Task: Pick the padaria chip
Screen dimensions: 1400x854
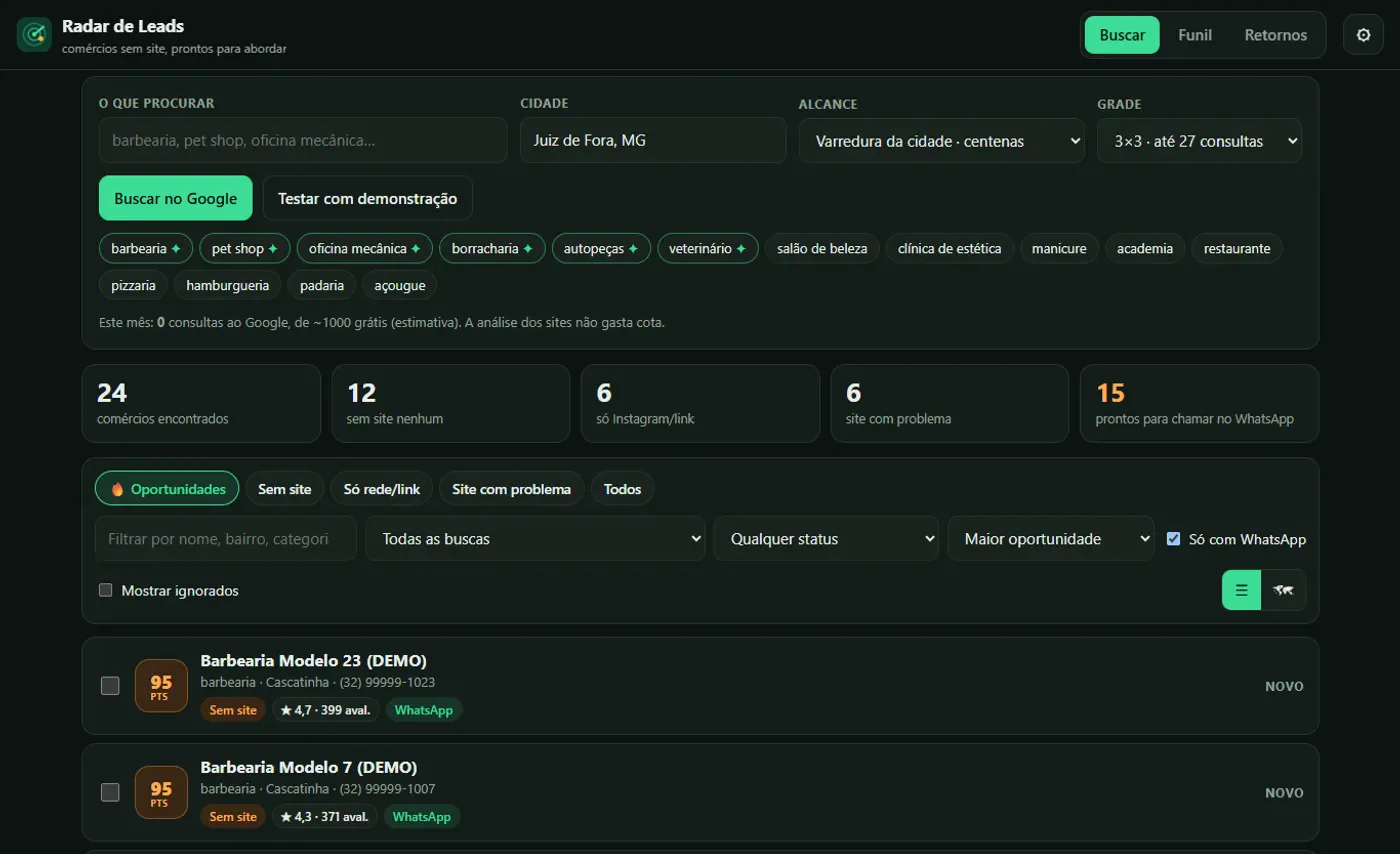Action: tap(322, 285)
